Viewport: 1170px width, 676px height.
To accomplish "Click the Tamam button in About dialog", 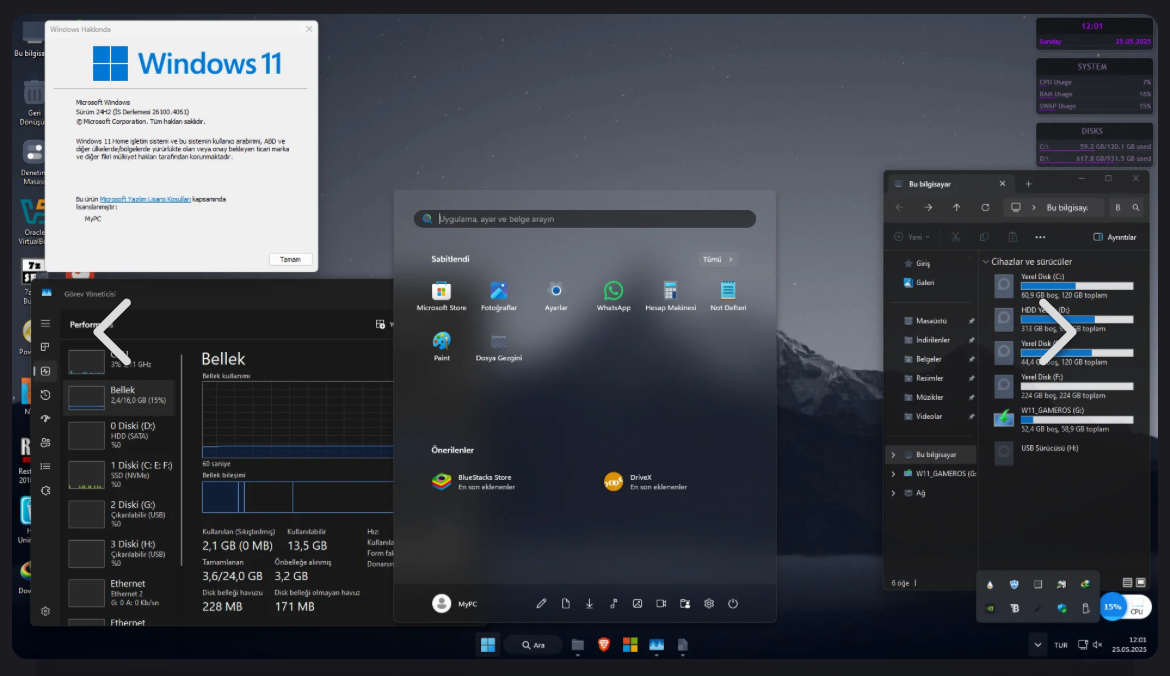I will [290, 259].
